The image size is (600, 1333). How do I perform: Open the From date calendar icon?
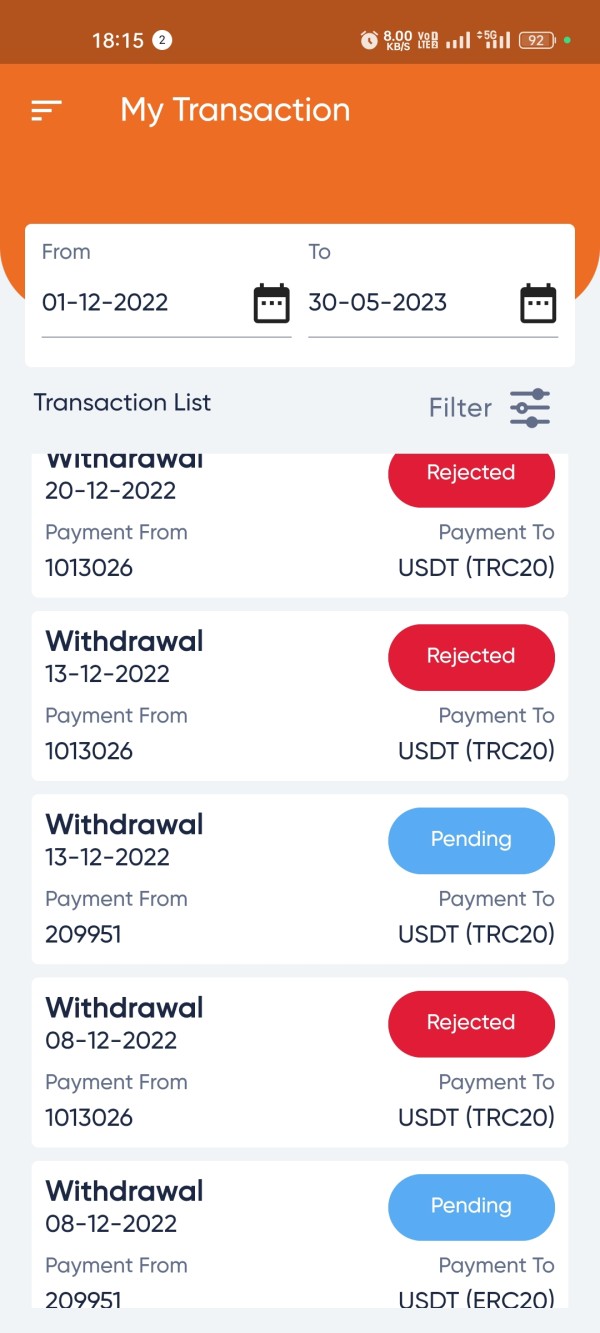pyautogui.click(x=271, y=303)
